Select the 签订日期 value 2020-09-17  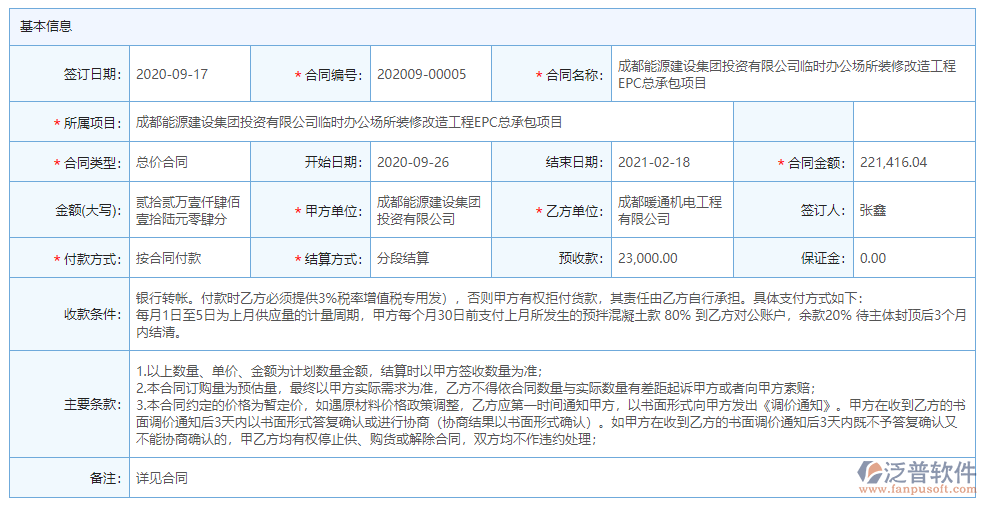(x=172, y=74)
